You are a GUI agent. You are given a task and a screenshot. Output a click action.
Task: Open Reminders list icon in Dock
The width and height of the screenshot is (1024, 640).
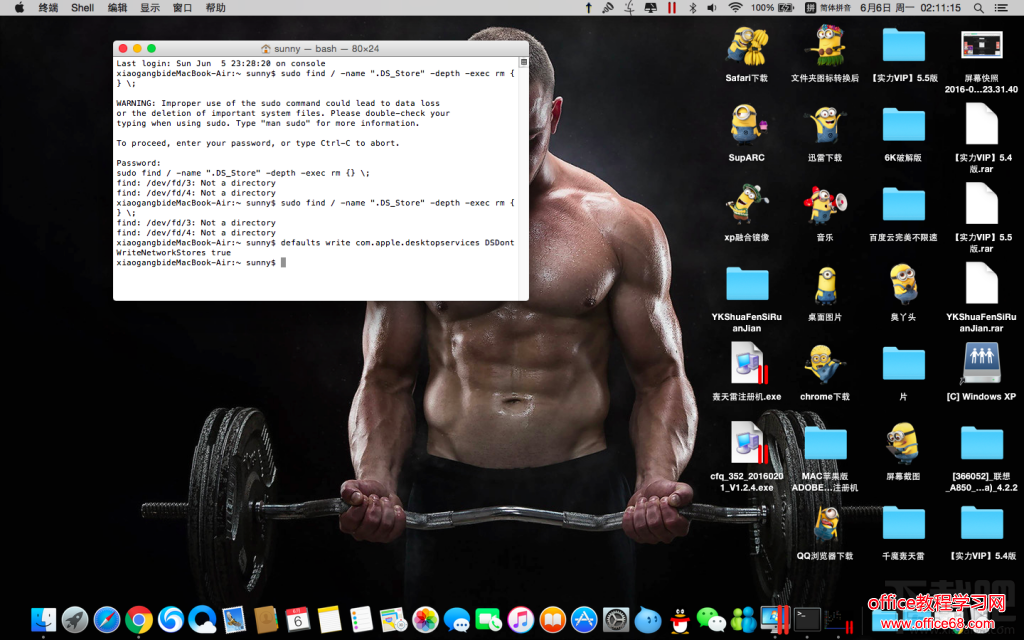[361, 619]
